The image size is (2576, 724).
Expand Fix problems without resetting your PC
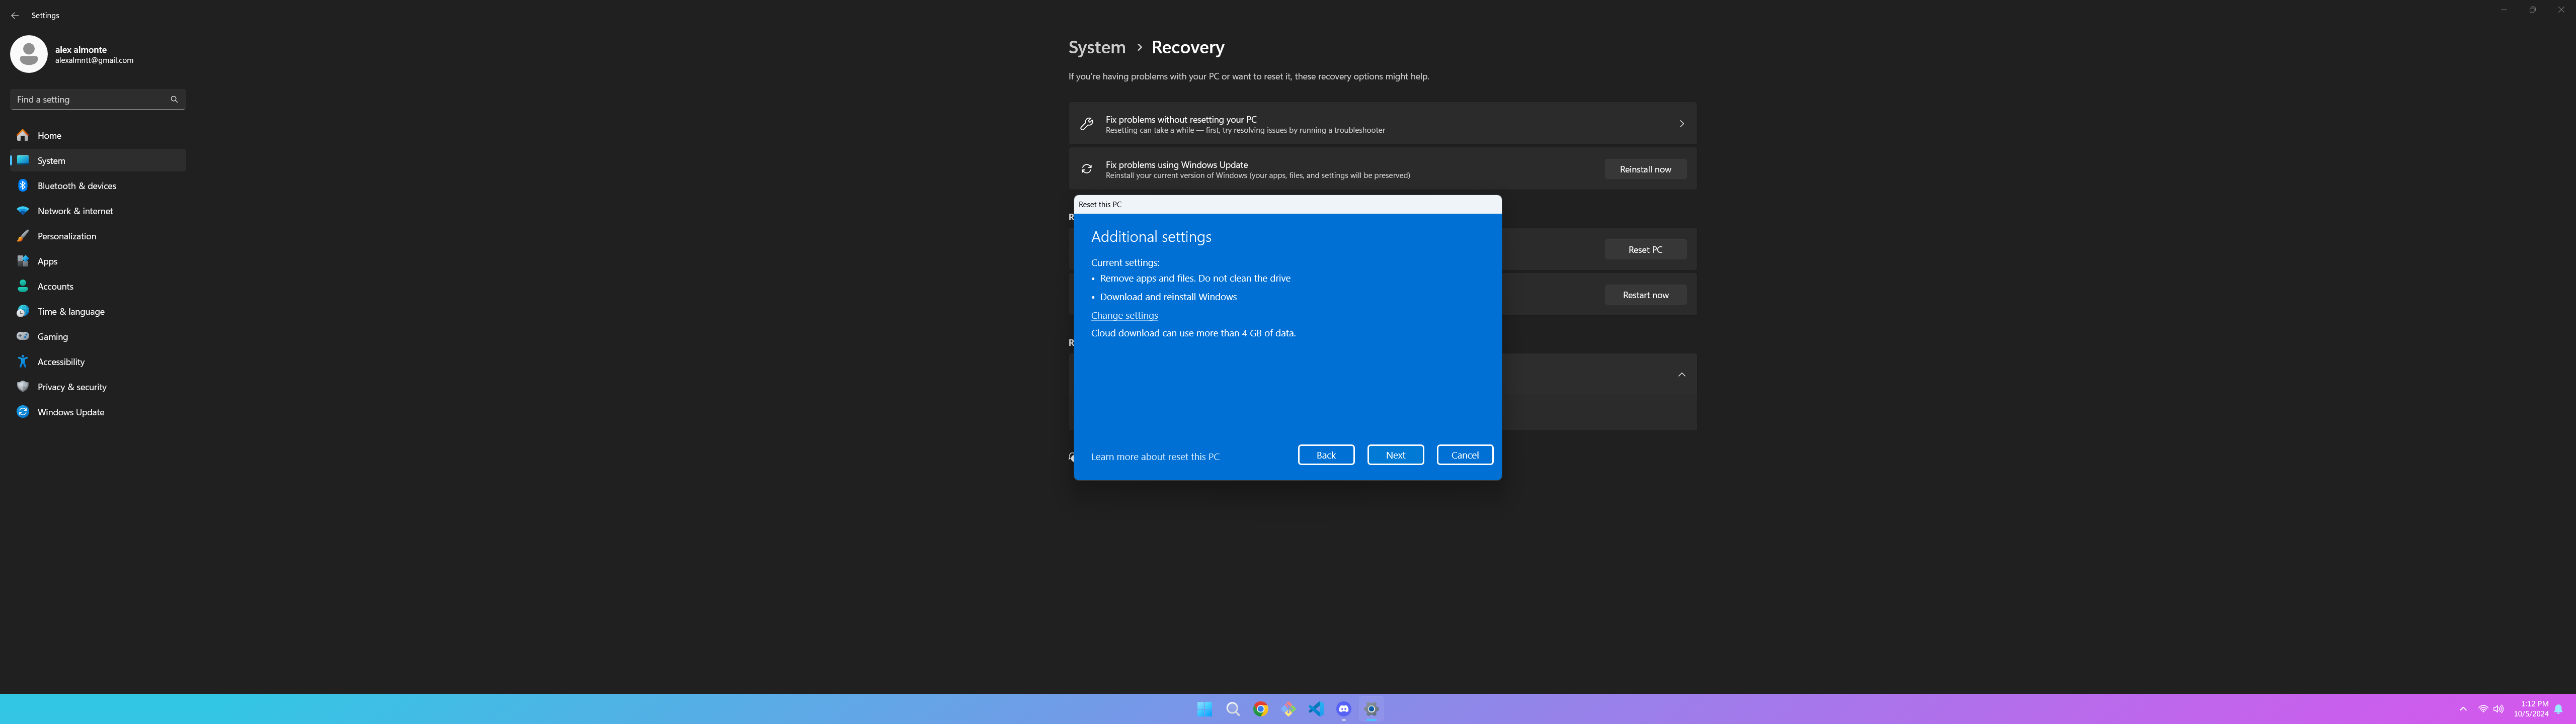(1680, 124)
